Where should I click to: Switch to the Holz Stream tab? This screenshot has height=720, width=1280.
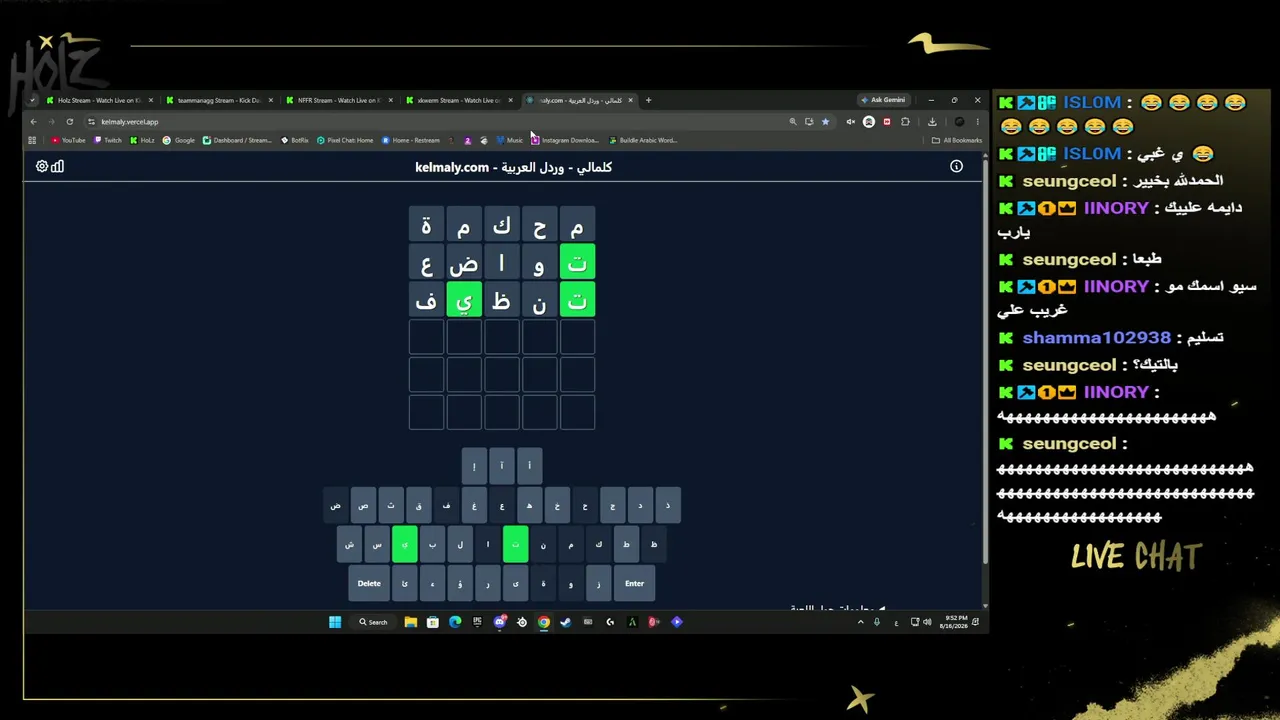(99, 100)
